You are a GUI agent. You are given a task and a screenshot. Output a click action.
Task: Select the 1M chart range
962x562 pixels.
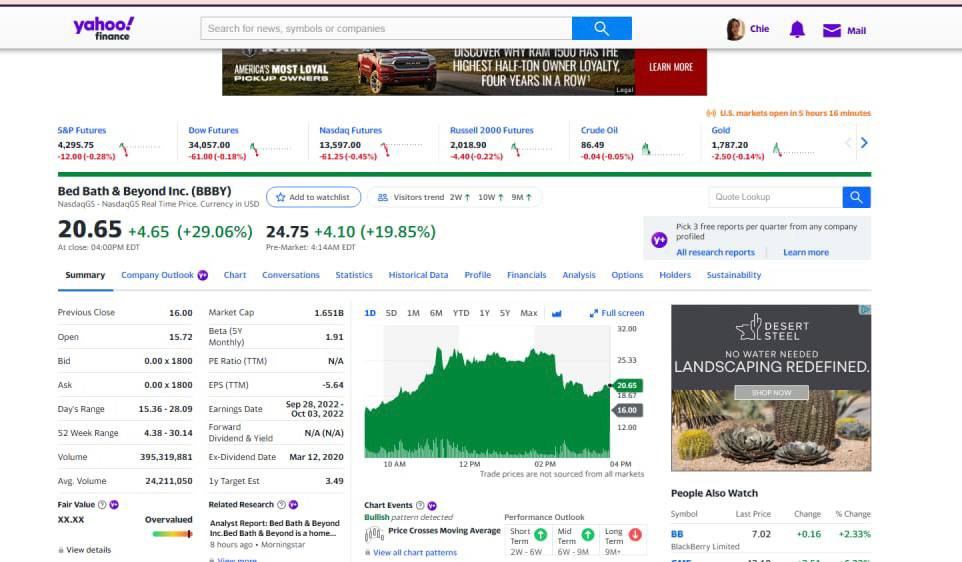tap(414, 314)
